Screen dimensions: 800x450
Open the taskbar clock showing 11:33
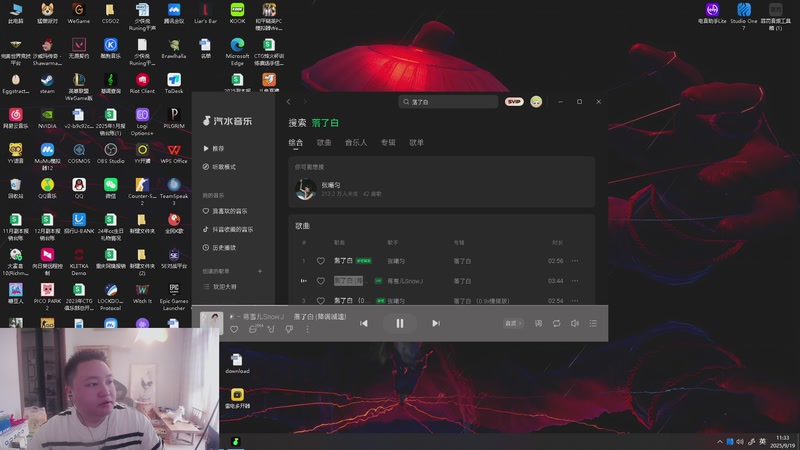(783, 442)
